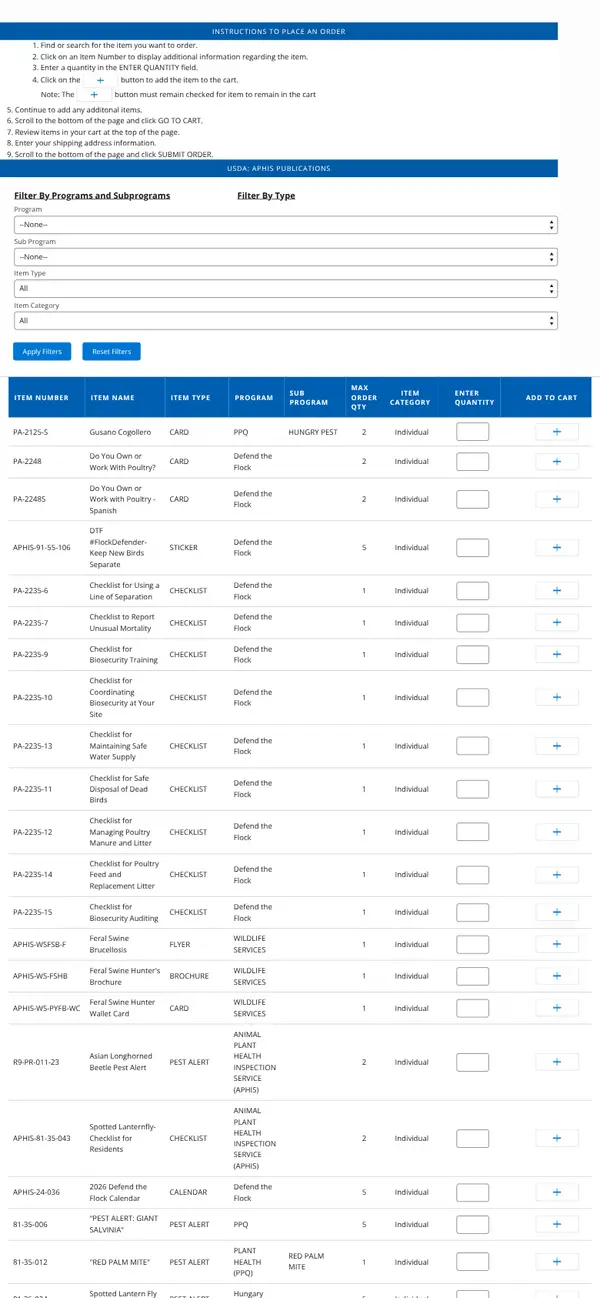Add checklist PA-2235-14 to cart
The width and height of the screenshot is (600, 1298).
point(557,875)
